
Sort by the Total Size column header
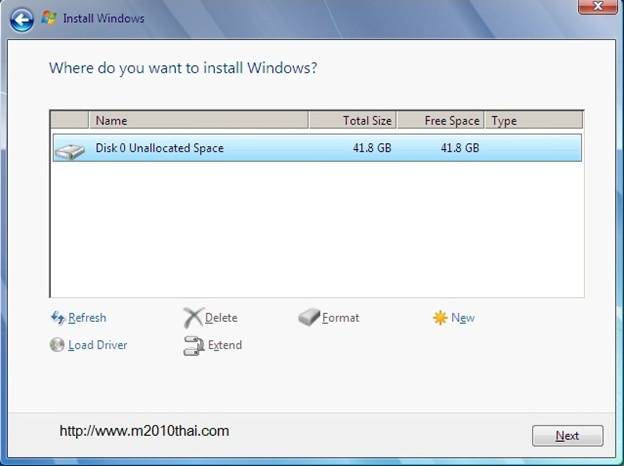pos(352,120)
